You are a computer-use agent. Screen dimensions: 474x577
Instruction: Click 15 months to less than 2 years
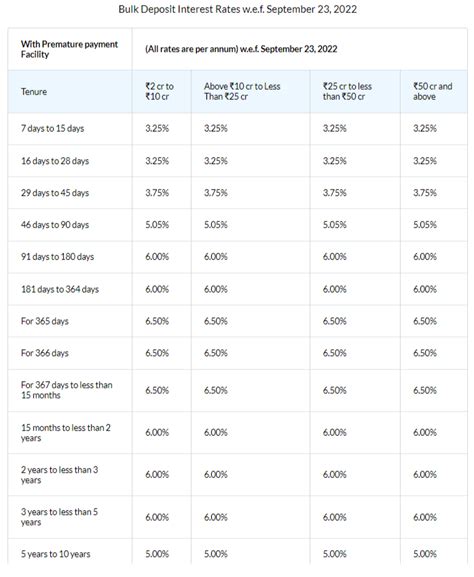66,433
